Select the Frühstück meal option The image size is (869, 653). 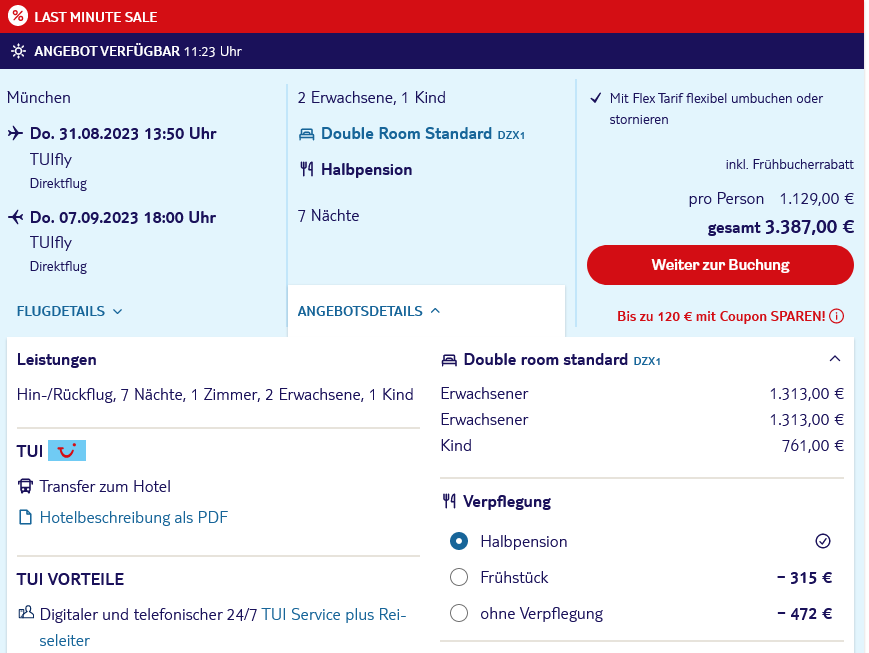point(459,577)
